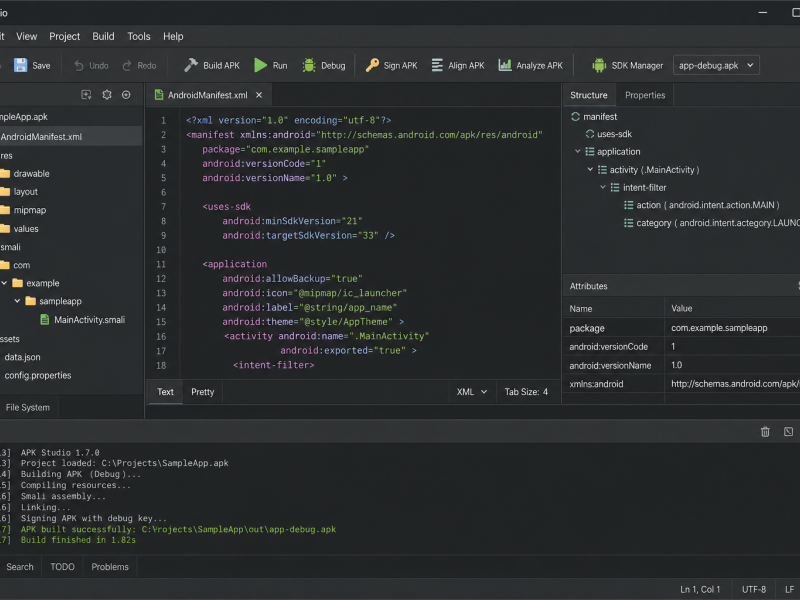This screenshot has width=800, height=600.
Task: Click the locate target icon in project panel
Action: (x=126, y=95)
